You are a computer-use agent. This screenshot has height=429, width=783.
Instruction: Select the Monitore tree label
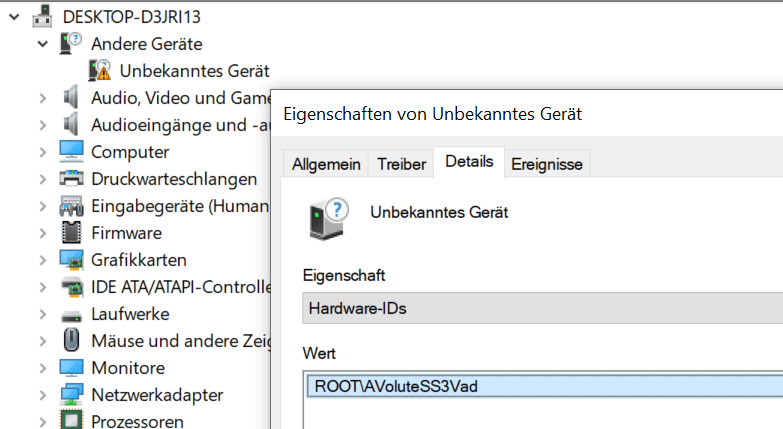(128, 367)
